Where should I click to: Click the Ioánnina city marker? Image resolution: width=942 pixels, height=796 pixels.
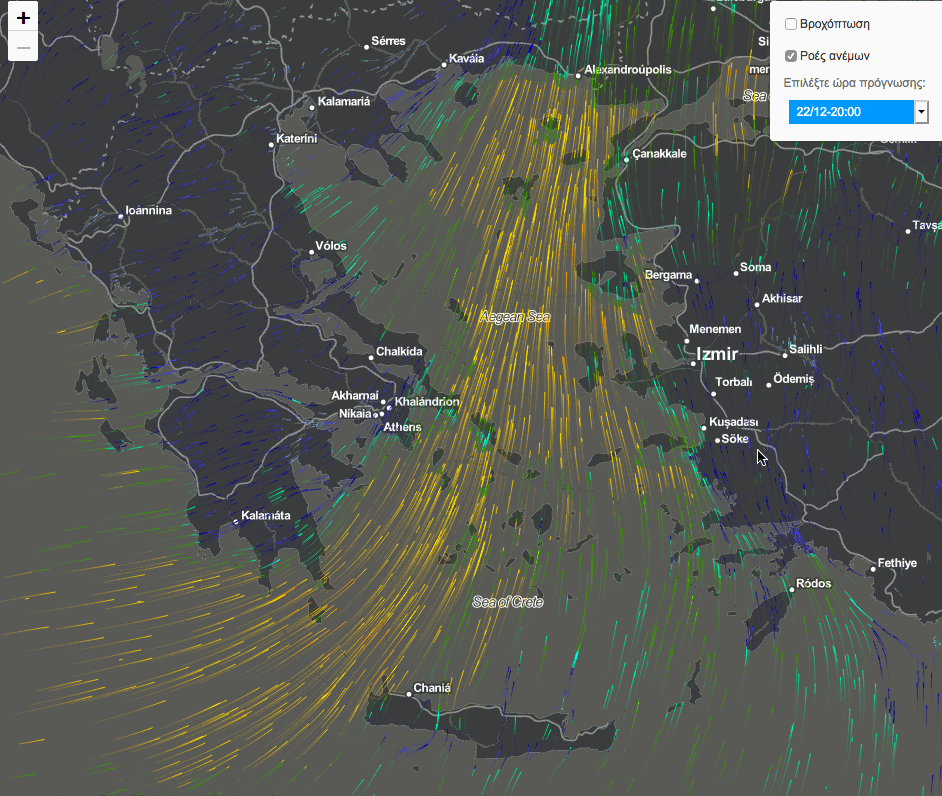[x=121, y=216]
